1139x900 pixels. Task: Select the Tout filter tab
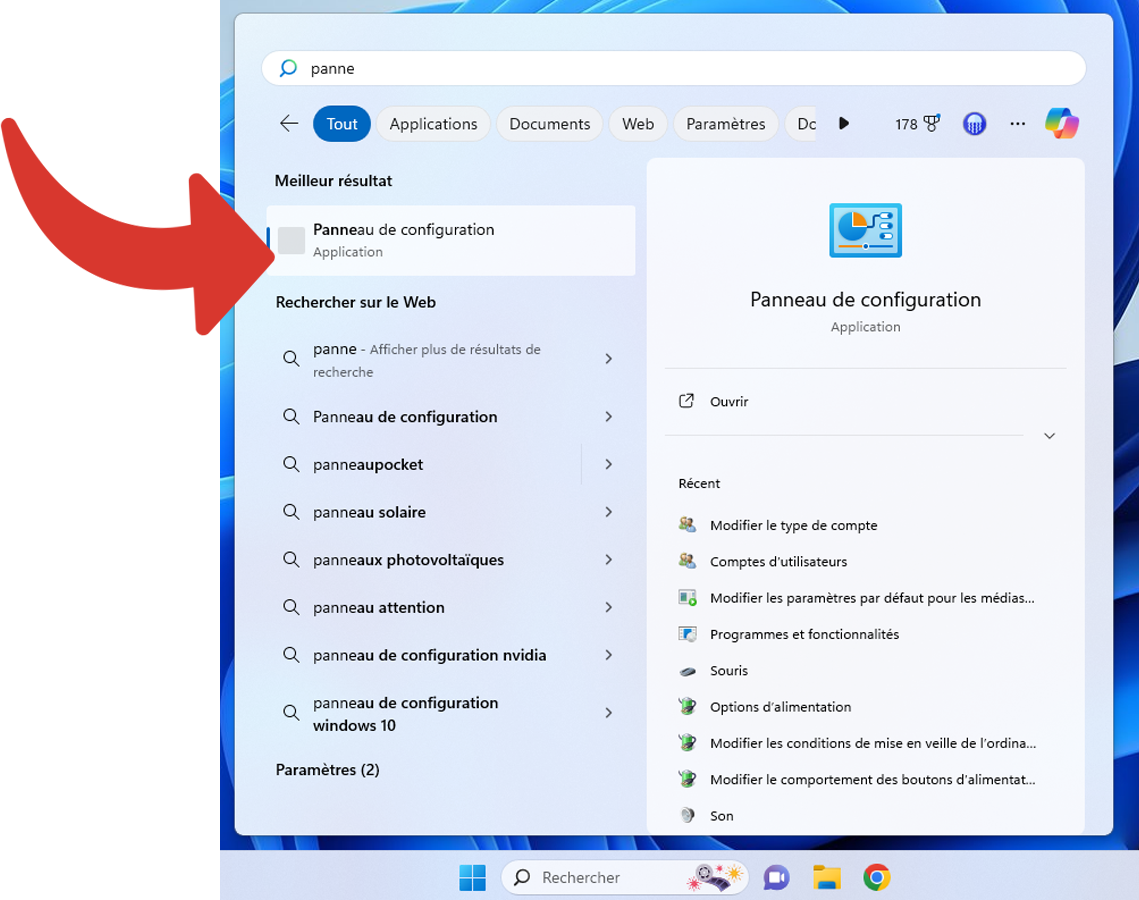341,123
